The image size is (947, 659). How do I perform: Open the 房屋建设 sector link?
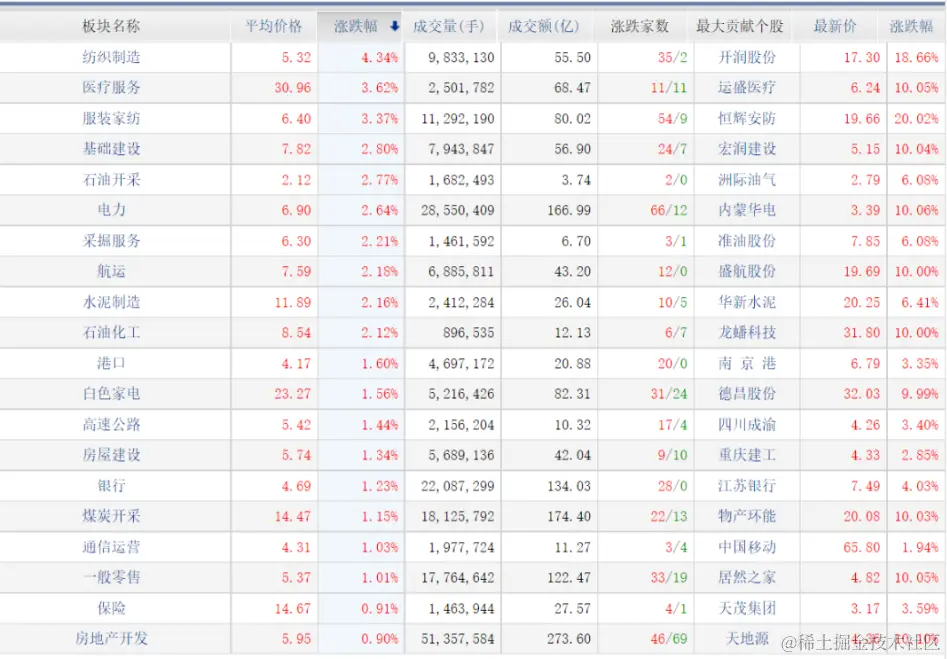point(111,455)
